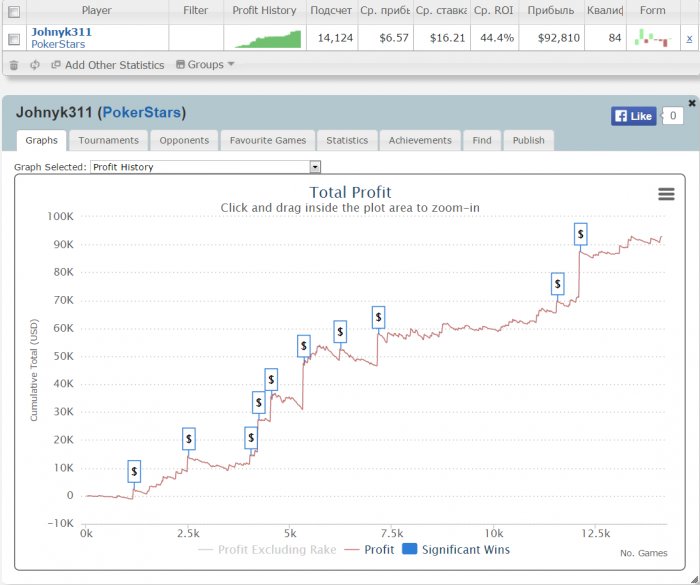Screen dimensions: 700x585
Task: Toggle the header select-all checkbox
Action: pyautogui.click(x=14, y=12)
